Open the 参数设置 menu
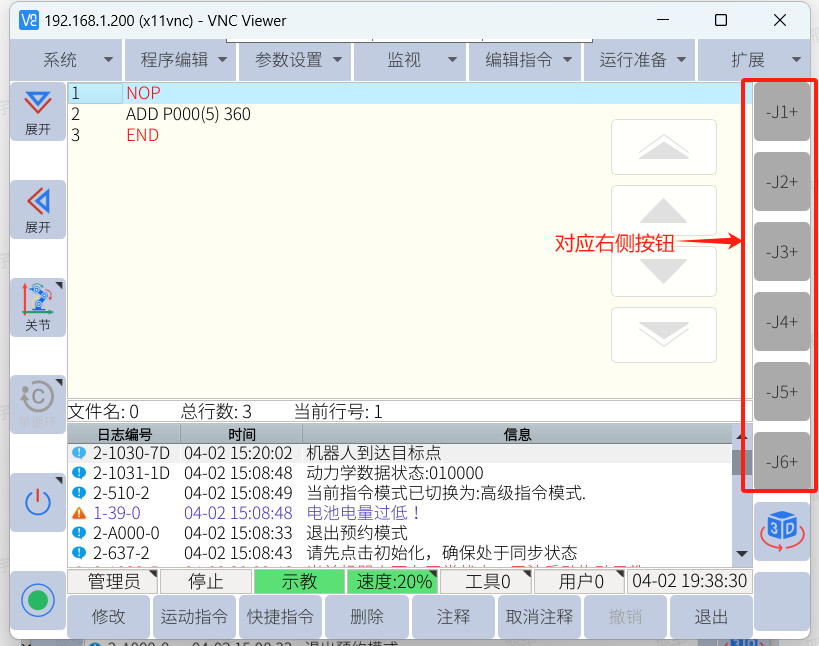The width and height of the screenshot is (819, 646). pos(295,60)
